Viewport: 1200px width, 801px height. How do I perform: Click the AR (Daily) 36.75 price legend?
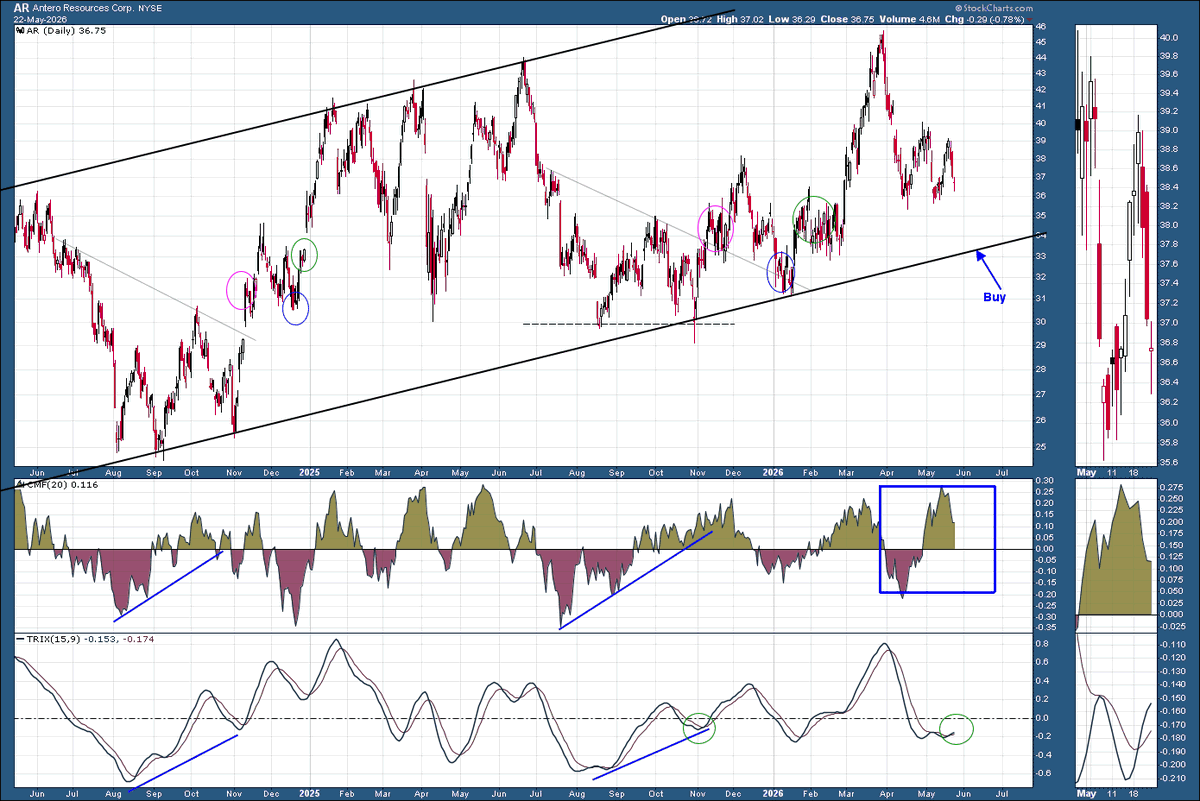coord(63,31)
